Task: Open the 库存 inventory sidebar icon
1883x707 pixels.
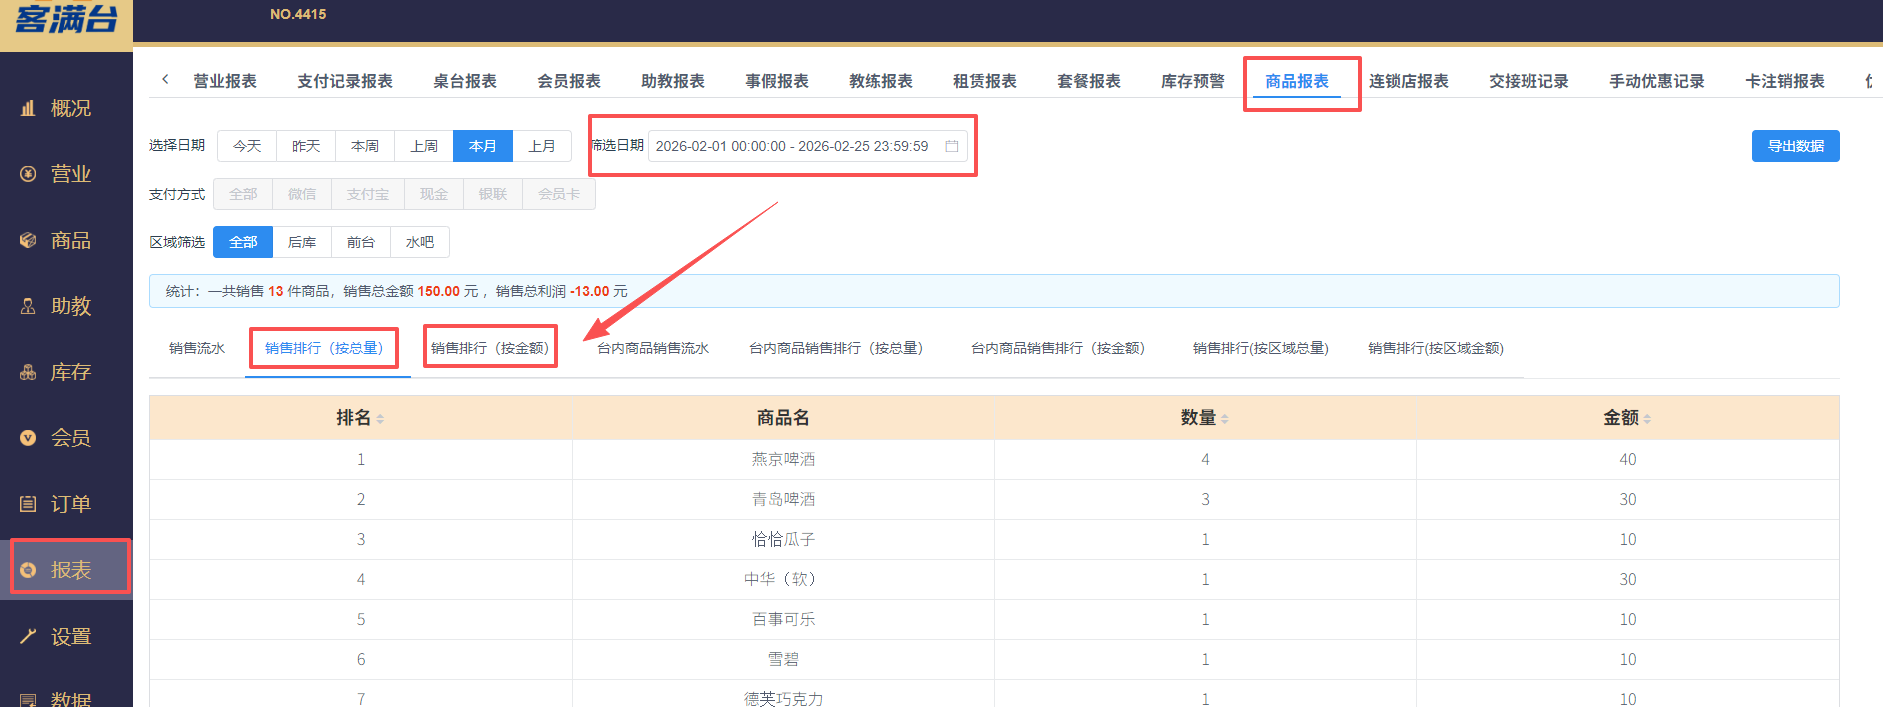Action: pos(28,372)
